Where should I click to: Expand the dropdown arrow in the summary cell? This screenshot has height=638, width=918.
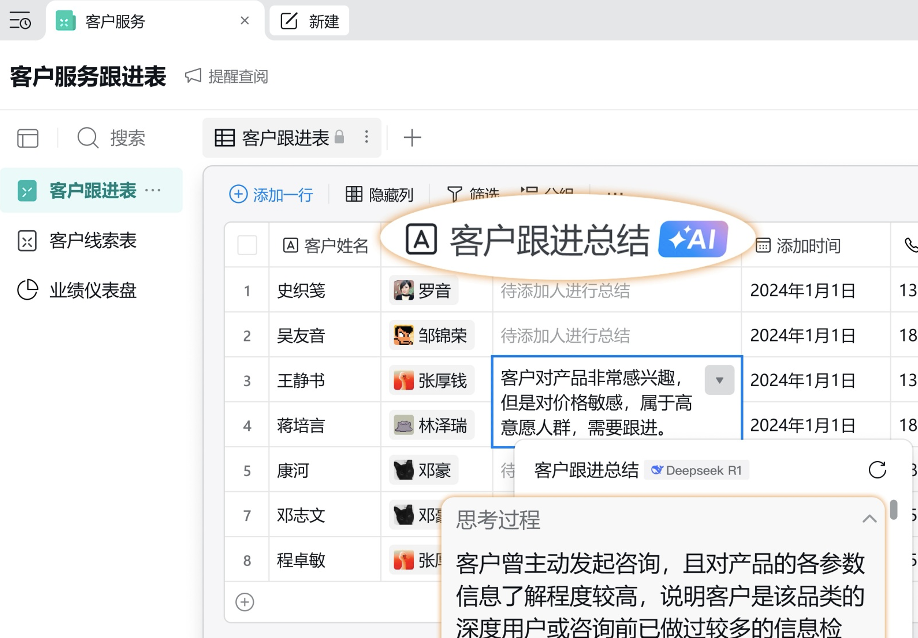pyautogui.click(x=720, y=380)
